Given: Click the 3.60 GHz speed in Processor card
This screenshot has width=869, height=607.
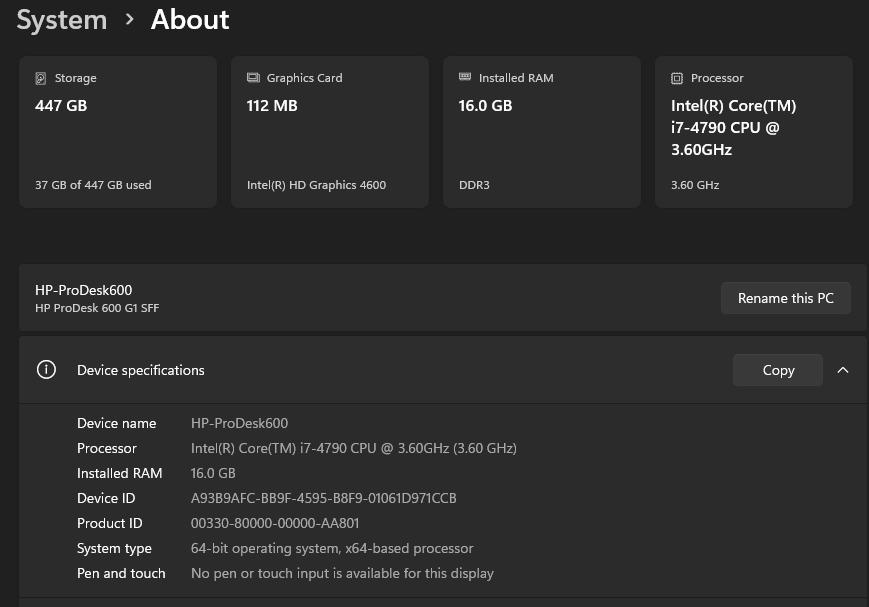Looking at the screenshot, I should tap(695, 185).
